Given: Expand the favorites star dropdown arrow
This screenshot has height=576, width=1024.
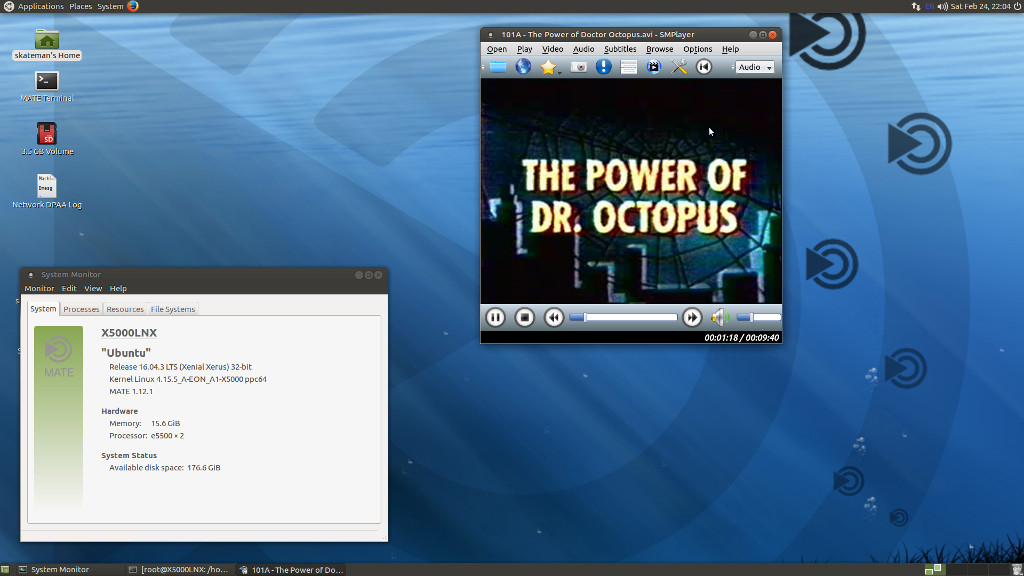Looking at the screenshot, I should tap(560, 71).
